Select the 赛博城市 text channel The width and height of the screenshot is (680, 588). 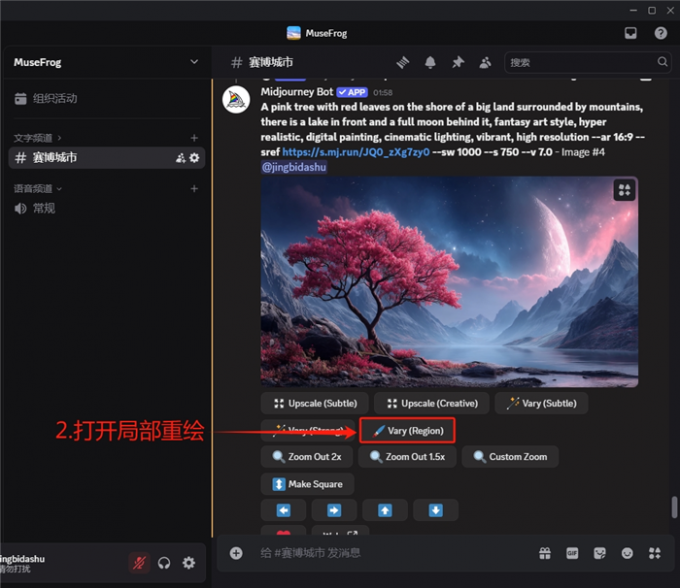(x=107, y=158)
